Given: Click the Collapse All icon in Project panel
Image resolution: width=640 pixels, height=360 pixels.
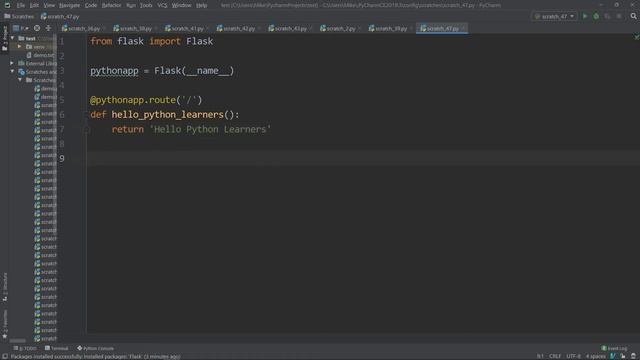Looking at the screenshot, I should tap(49, 28).
